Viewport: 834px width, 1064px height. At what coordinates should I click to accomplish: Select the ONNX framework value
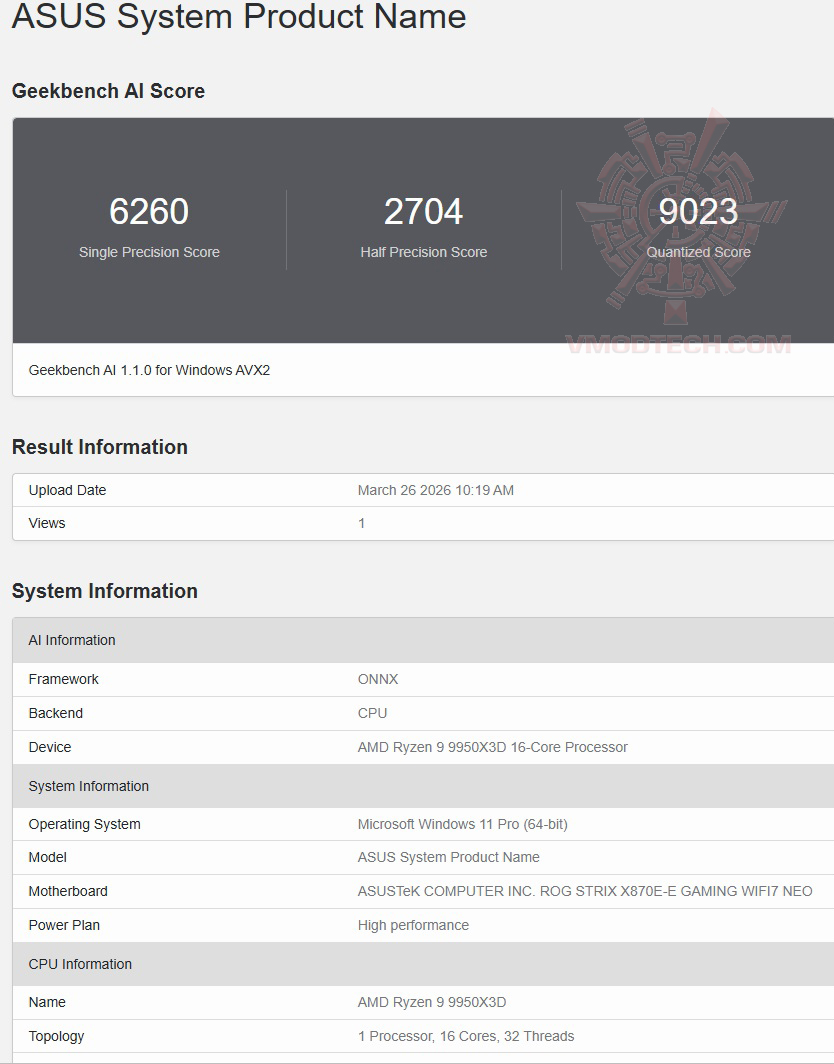point(378,679)
